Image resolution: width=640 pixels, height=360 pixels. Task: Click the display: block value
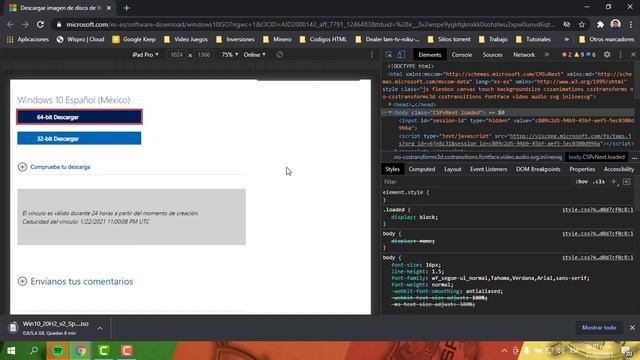point(428,217)
